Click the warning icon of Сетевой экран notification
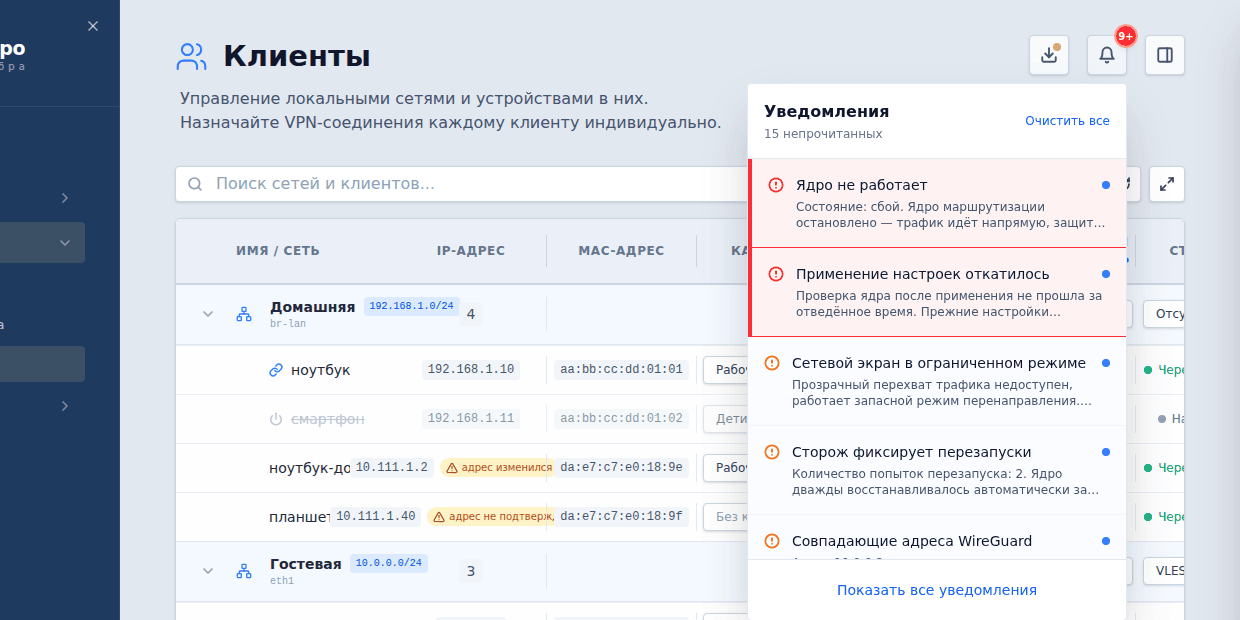This screenshot has height=620, width=1240. [x=772, y=363]
